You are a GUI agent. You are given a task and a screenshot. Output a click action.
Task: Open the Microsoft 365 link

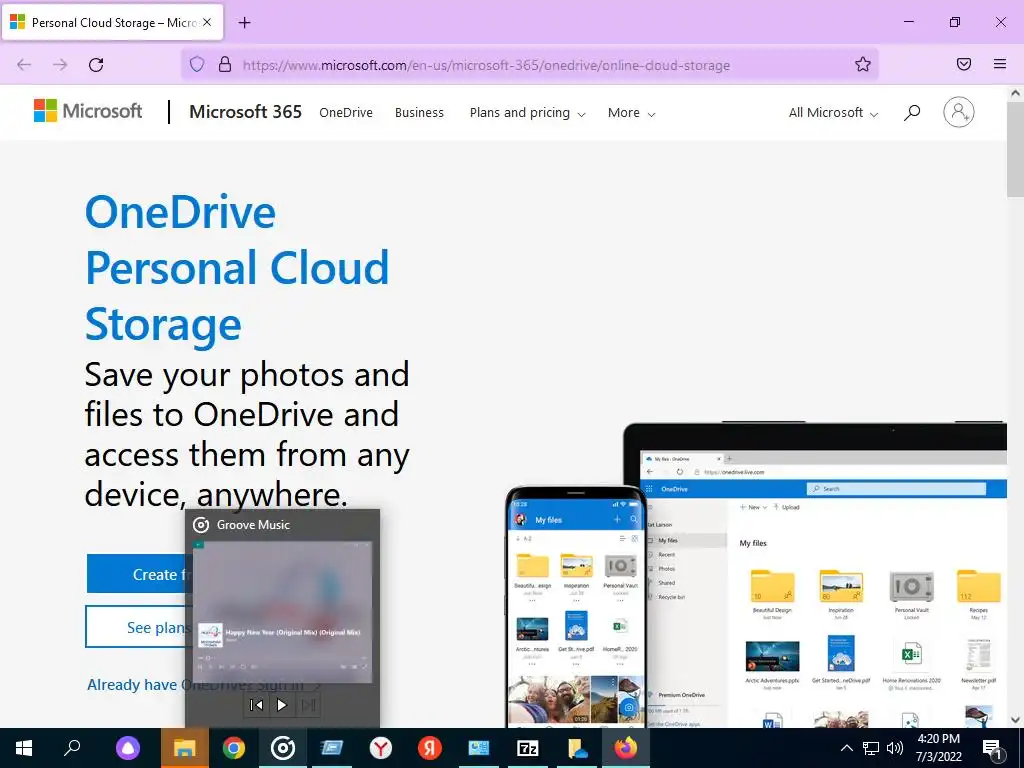[246, 112]
